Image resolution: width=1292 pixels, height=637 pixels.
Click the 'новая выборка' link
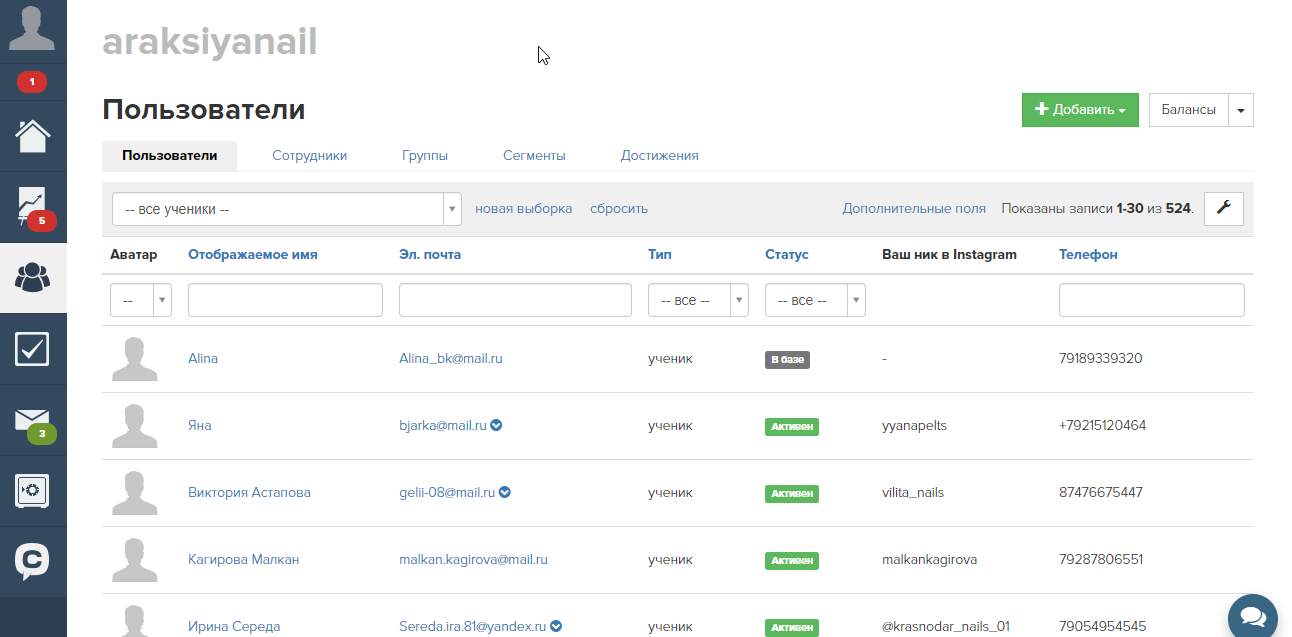[523, 209]
